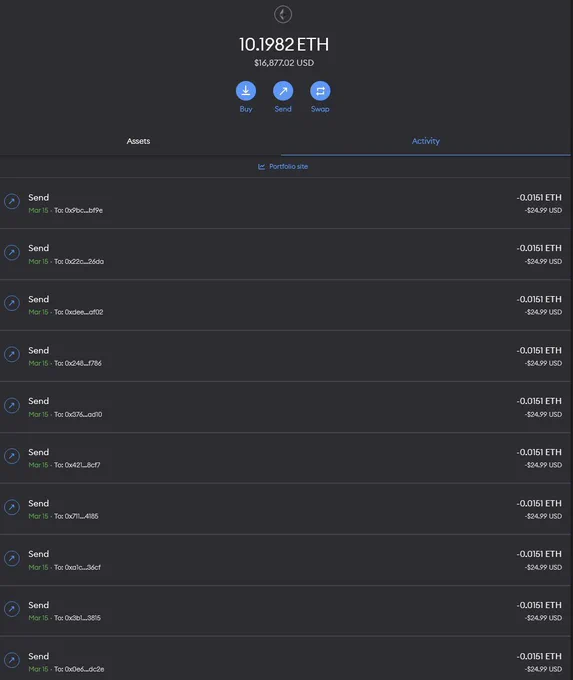573x680 pixels.
Task: Click -0.0151 ETH amount in 0x421...8cf7 row
Action: coord(539,452)
